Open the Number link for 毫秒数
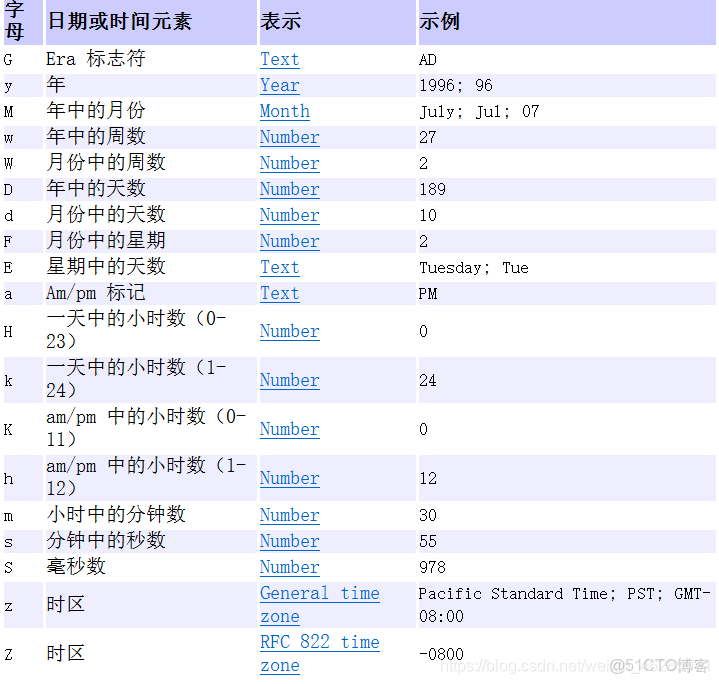The width and height of the screenshot is (719, 684). coord(290,567)
